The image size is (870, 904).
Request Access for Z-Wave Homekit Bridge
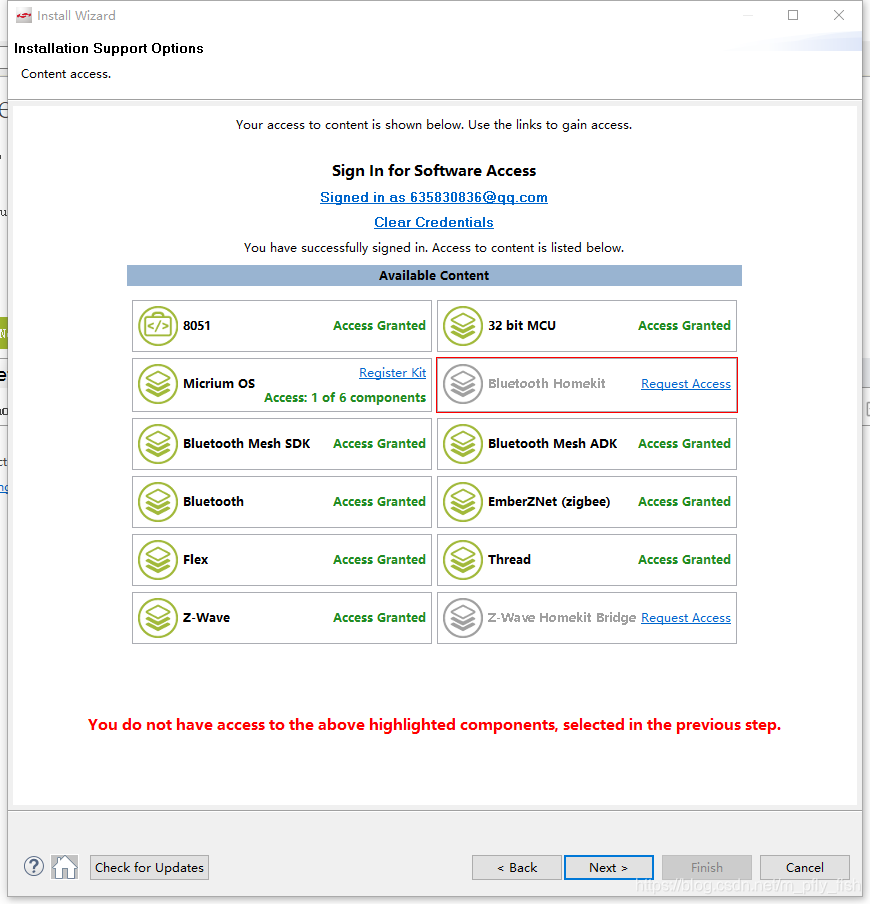686,618
